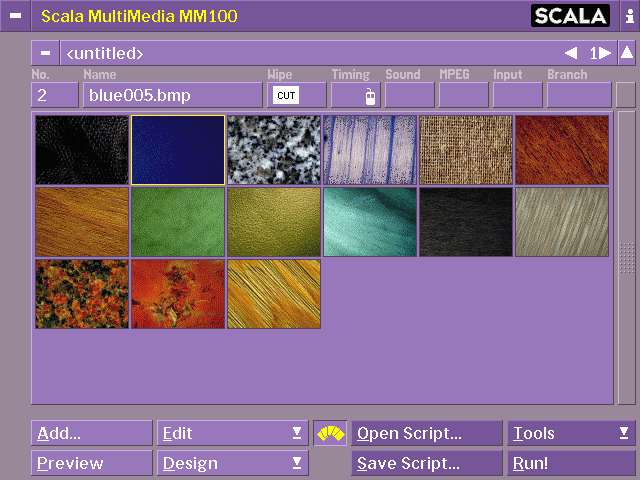Click the up arrow at script bar end
The width and height of the screenshot is (640, 480).
pos(626,53)
